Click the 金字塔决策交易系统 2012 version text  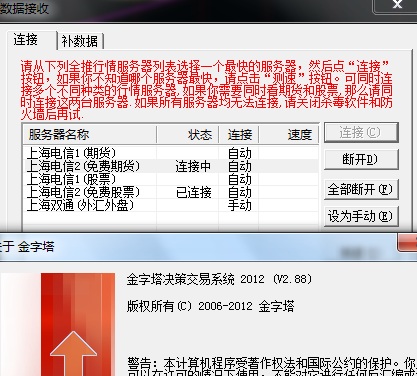tap(219, 279)
